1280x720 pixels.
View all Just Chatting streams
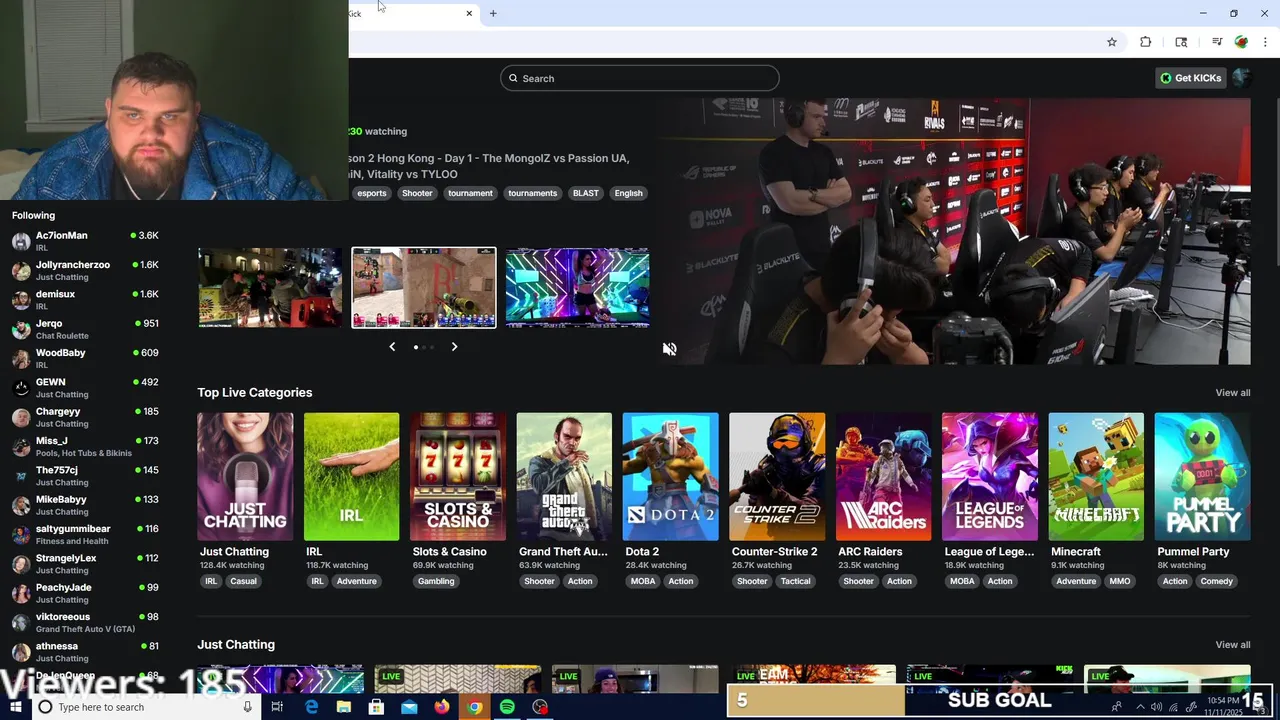point(1232,645)
